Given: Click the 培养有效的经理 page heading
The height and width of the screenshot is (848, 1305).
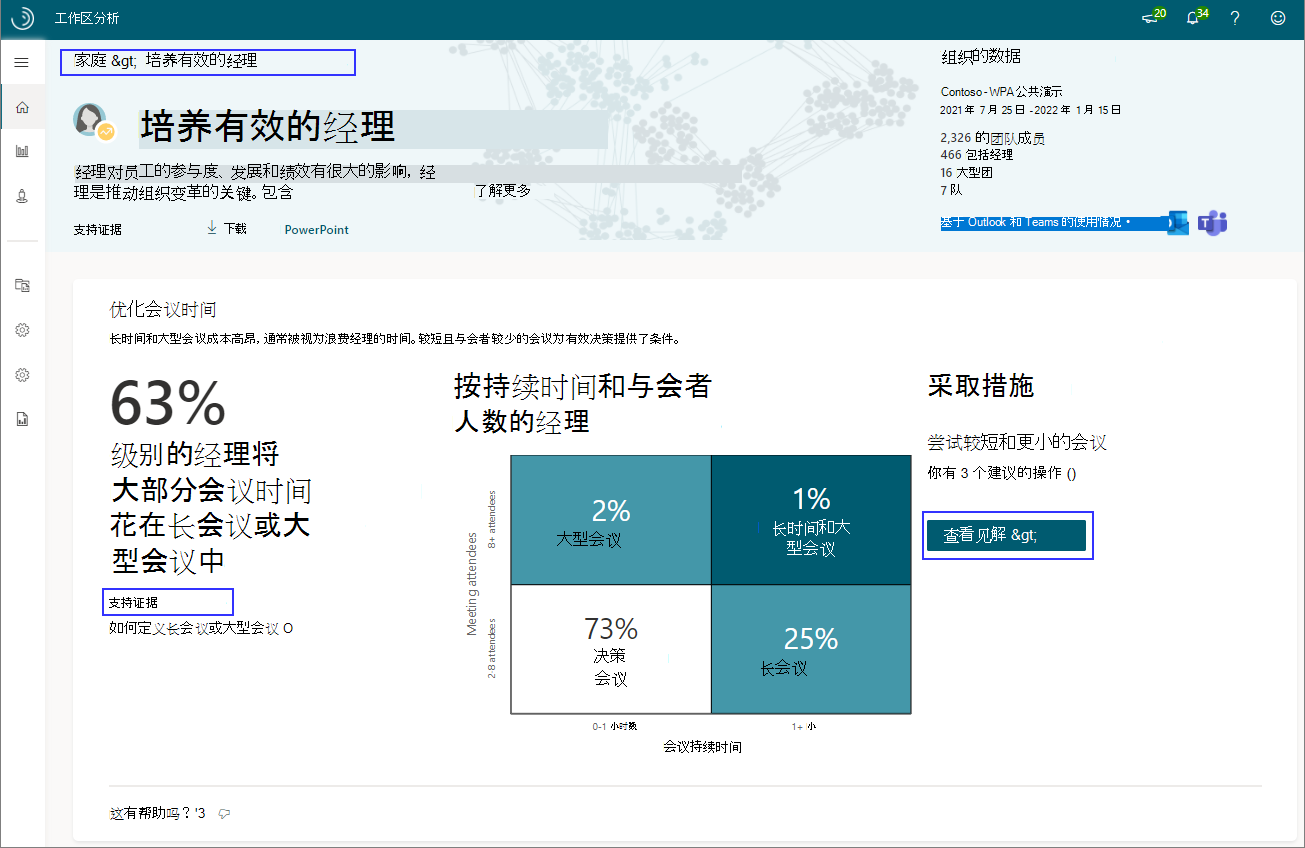Looking at the screenshot, I should [268, 127].
